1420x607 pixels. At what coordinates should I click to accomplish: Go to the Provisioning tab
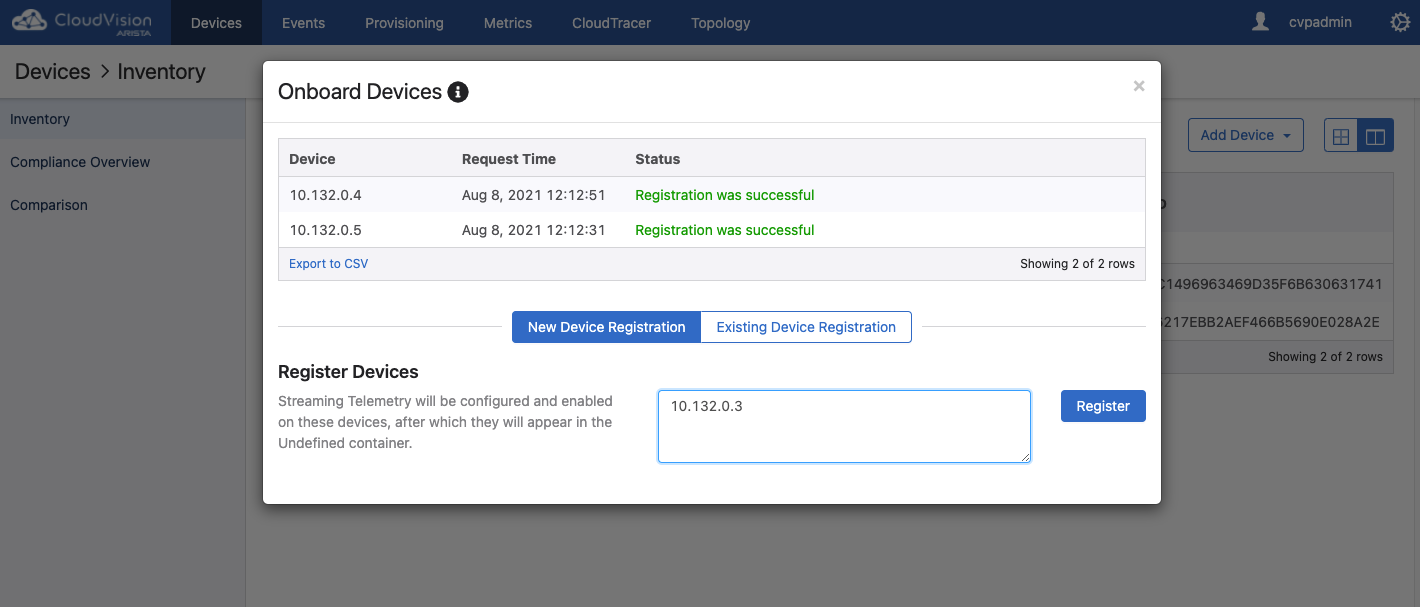pyautogui.click(x=404, y=22)
